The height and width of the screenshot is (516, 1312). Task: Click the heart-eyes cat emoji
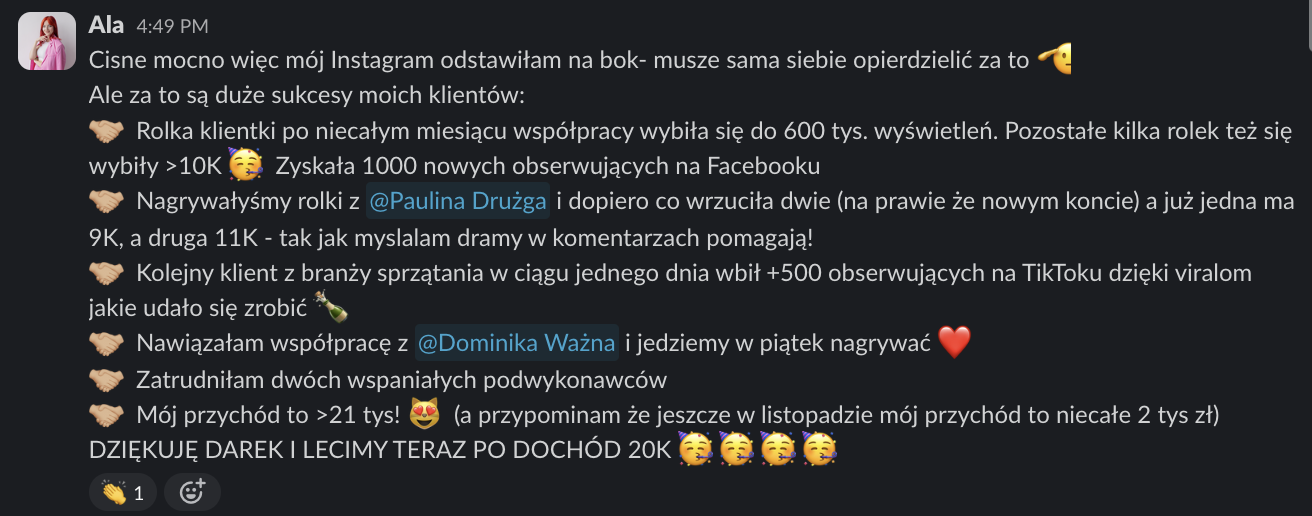tap(425, 413)
